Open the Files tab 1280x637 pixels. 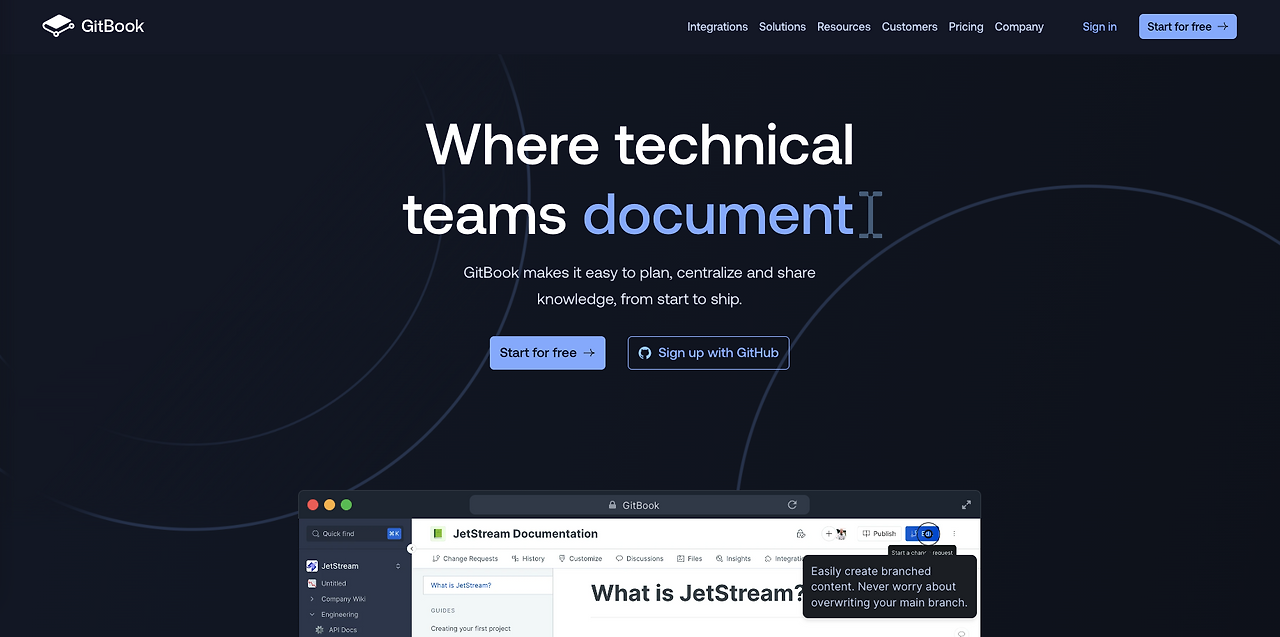(689, 559)
